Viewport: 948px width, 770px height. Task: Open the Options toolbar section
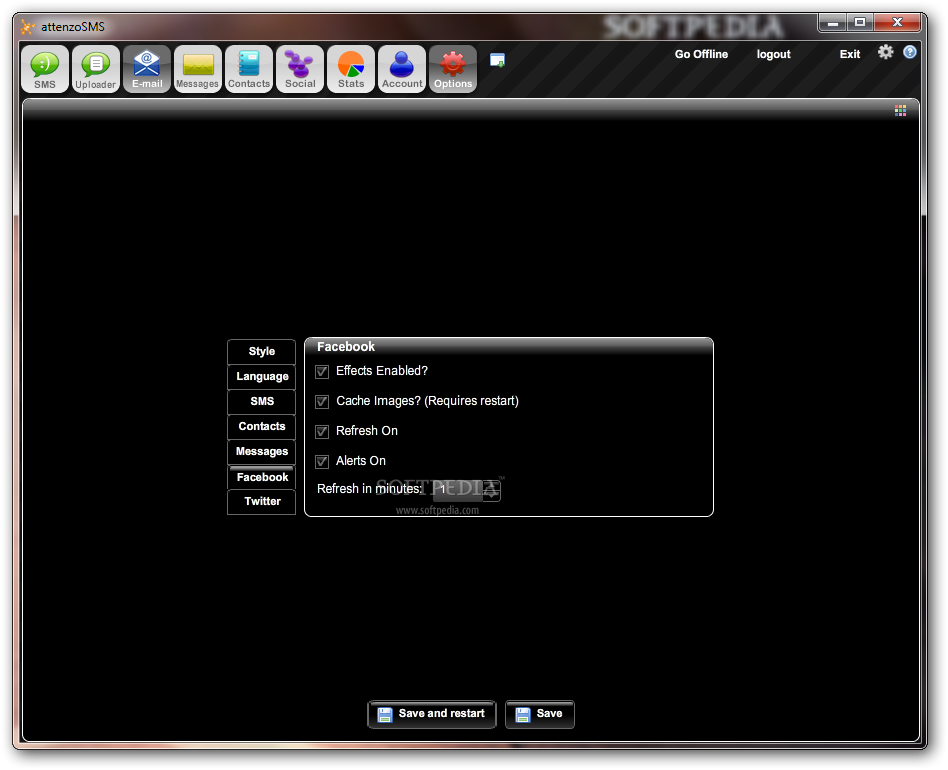click(453, 69)
